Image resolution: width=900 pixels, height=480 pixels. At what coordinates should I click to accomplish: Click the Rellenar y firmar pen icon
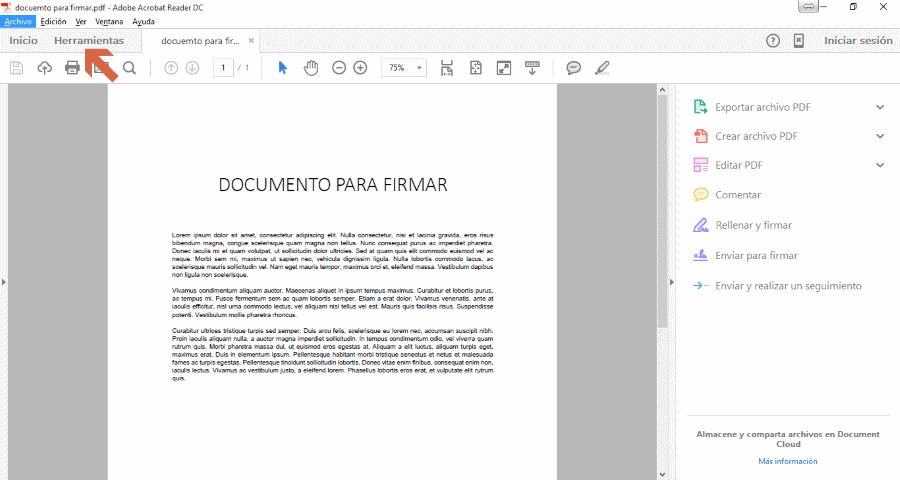700,225
